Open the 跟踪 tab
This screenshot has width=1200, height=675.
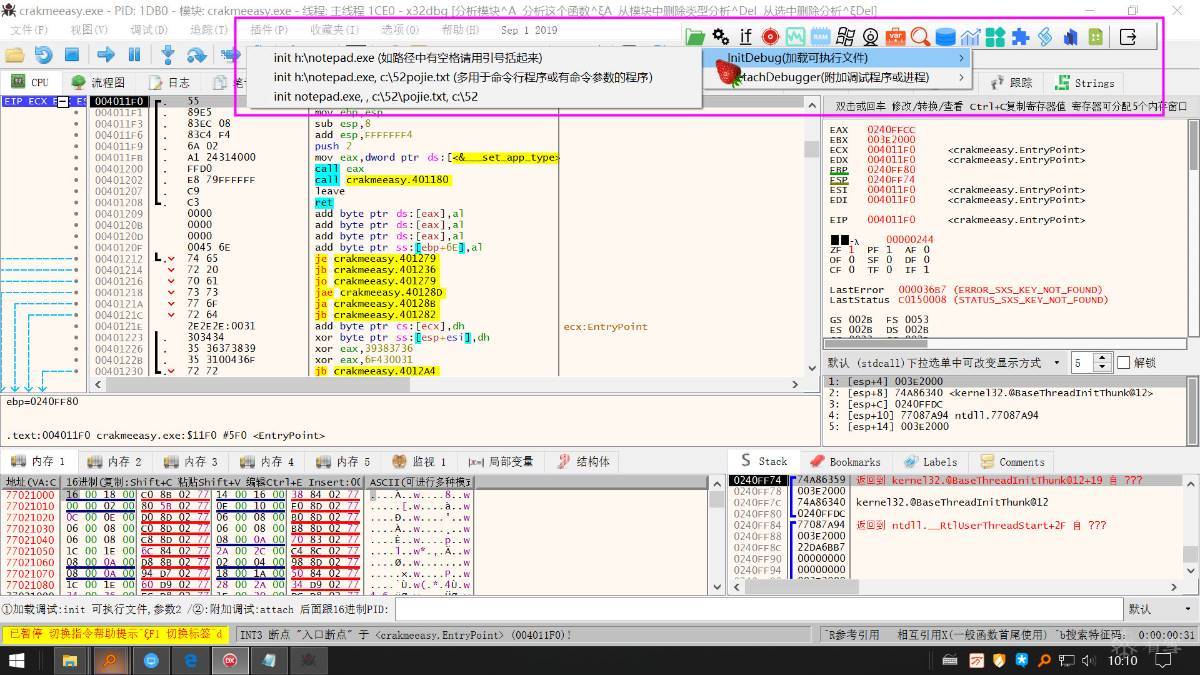(x=1012, y=83)
